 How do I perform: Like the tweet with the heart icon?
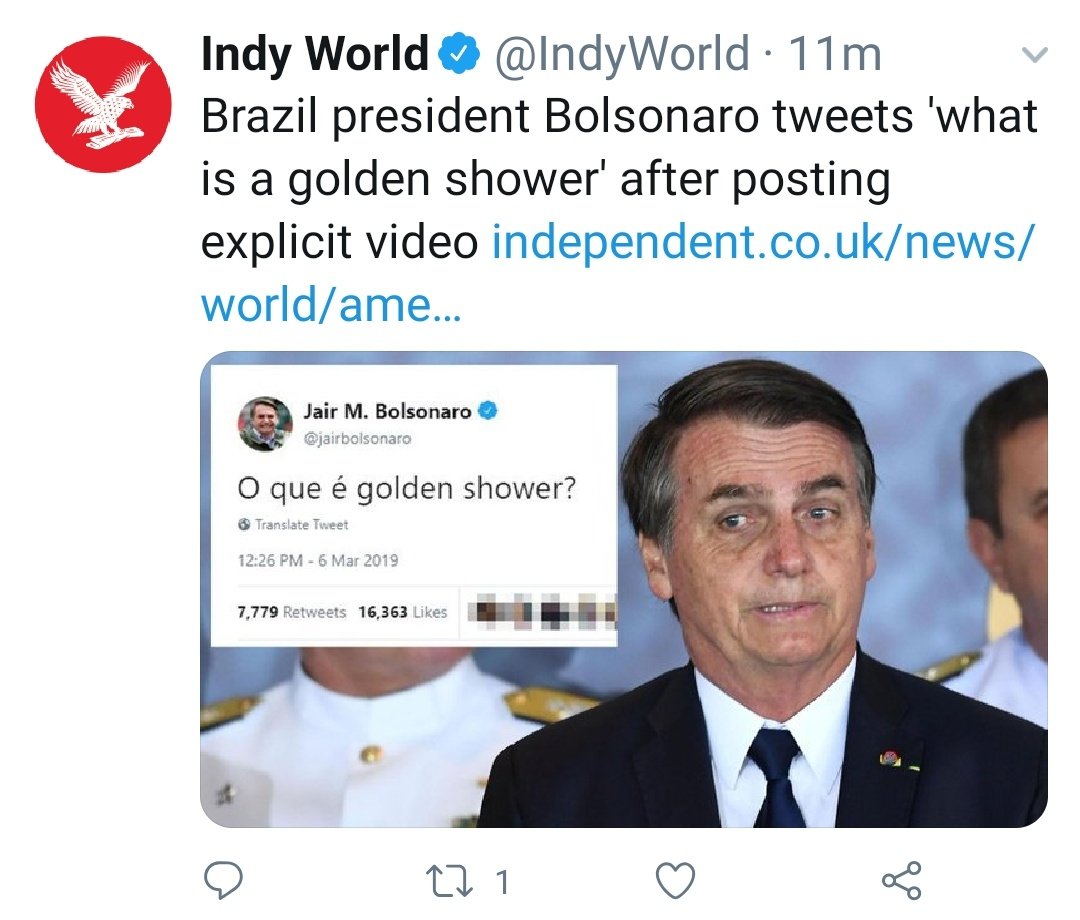point(675,881)
